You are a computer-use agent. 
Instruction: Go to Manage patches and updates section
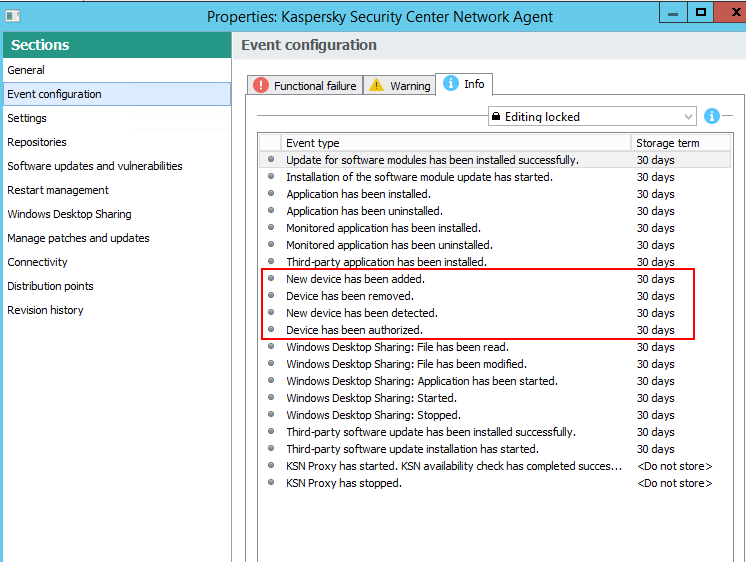tap(117, 238)
